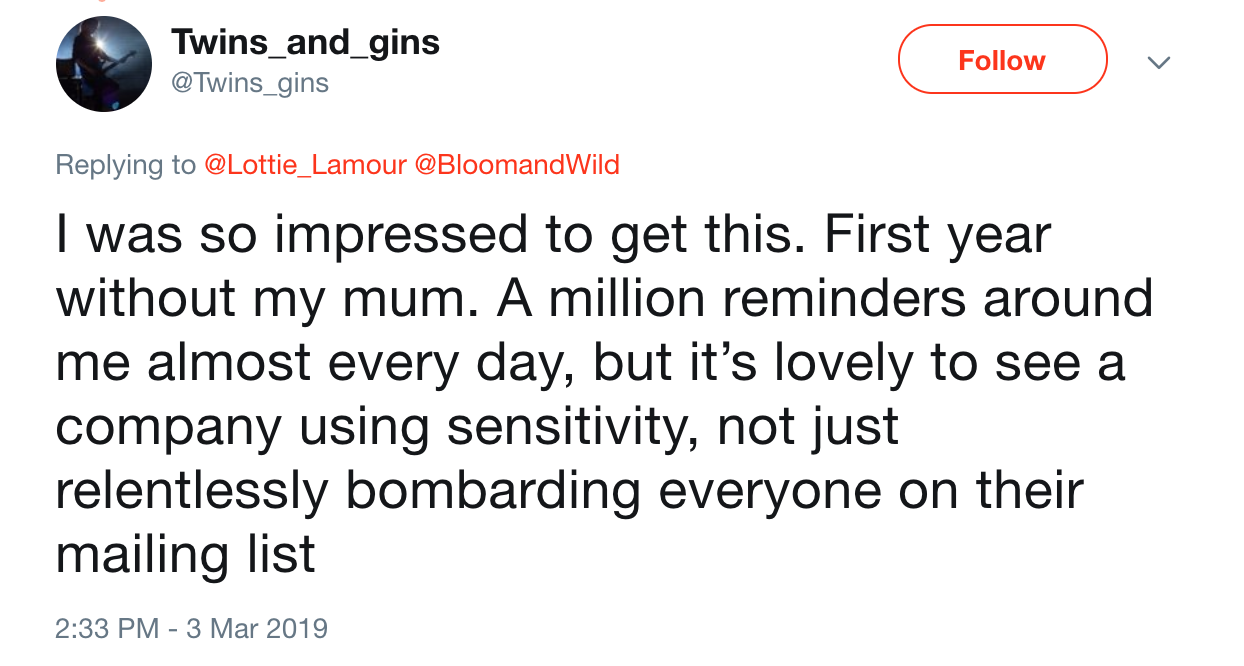The width and height of the screenshot is (1244, 666).
Task: Open the @Lottie_Lamour mention link
Action: 304,165
